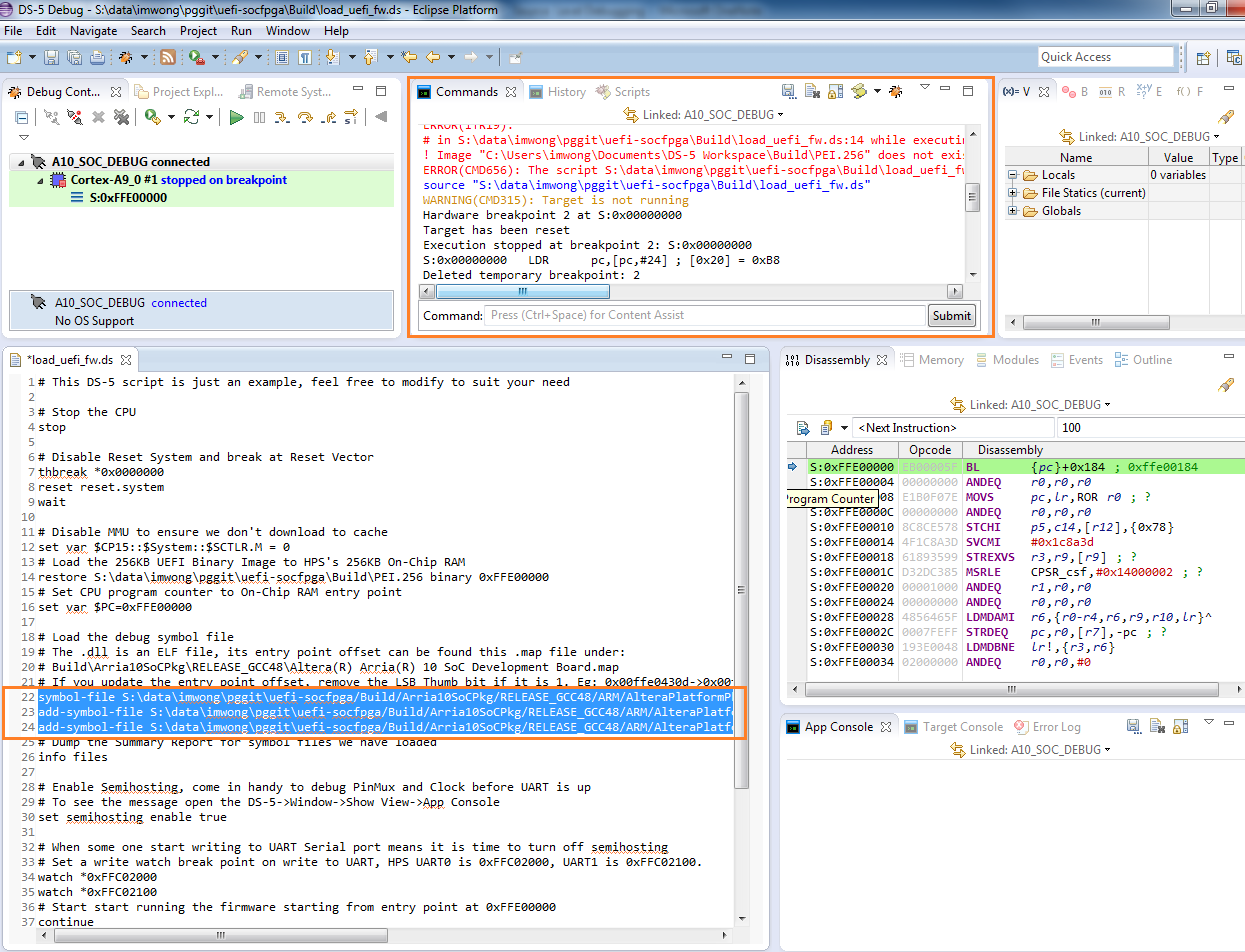The width and height of the screenshot is (1245, 952).
Task: Click the Disconnect from target icon
Action: (x=75, y=117)
